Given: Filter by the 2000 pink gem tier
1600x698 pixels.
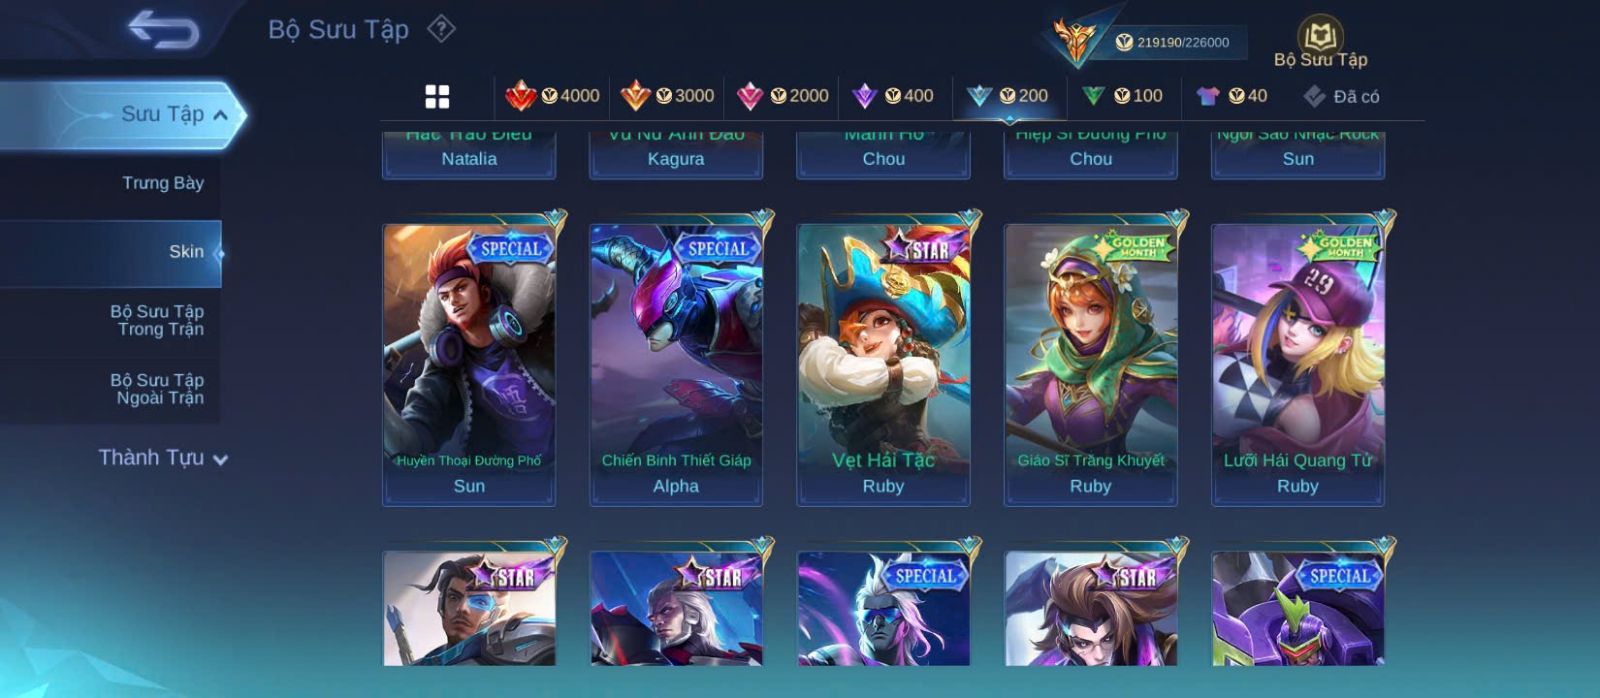Looking at the screenshot, I should (x=782, y=96).
